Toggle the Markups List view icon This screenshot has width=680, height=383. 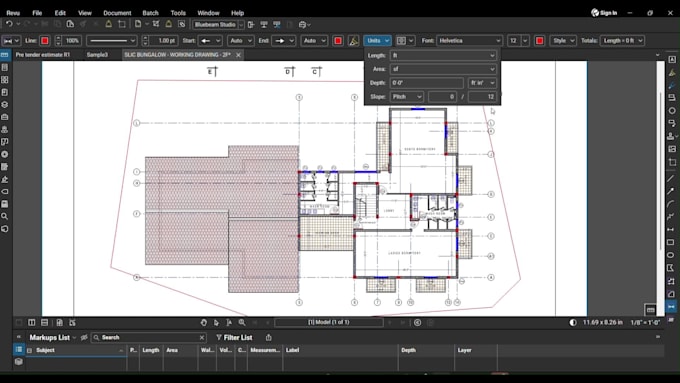coord(19,350)
